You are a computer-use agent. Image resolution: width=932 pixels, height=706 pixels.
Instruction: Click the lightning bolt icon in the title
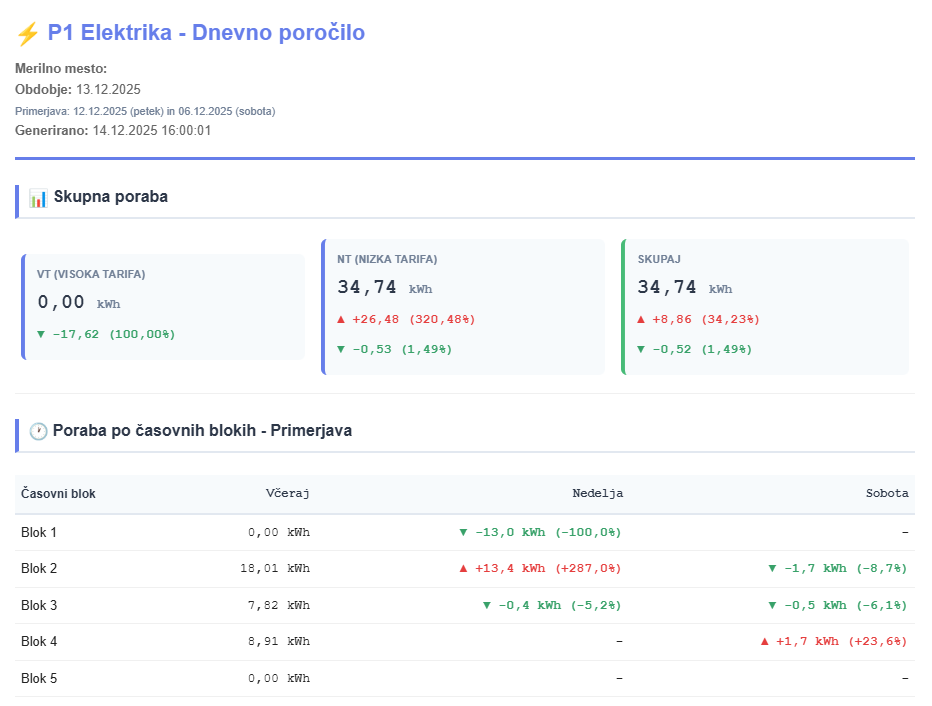[x=27, y=33]
